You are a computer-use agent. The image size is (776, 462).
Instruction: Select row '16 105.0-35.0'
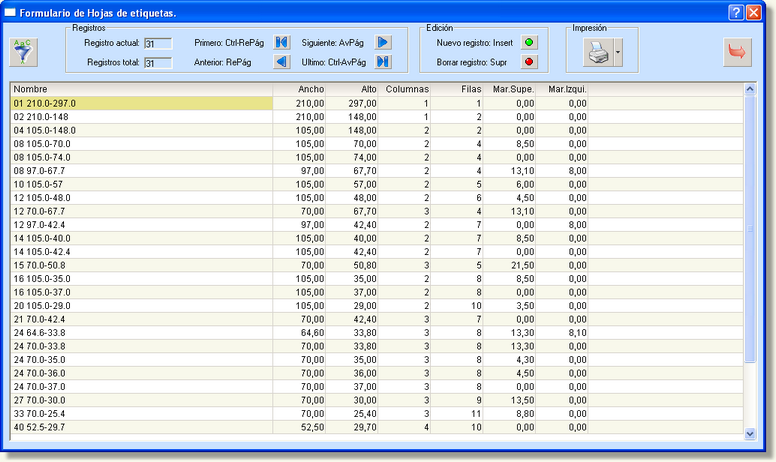tap(377, 278)
